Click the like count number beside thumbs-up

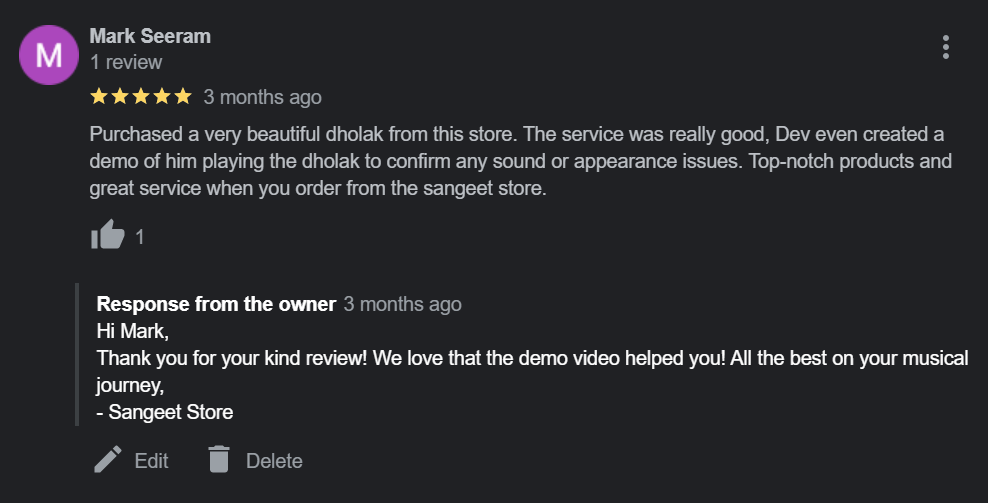(x=140, y=237)
